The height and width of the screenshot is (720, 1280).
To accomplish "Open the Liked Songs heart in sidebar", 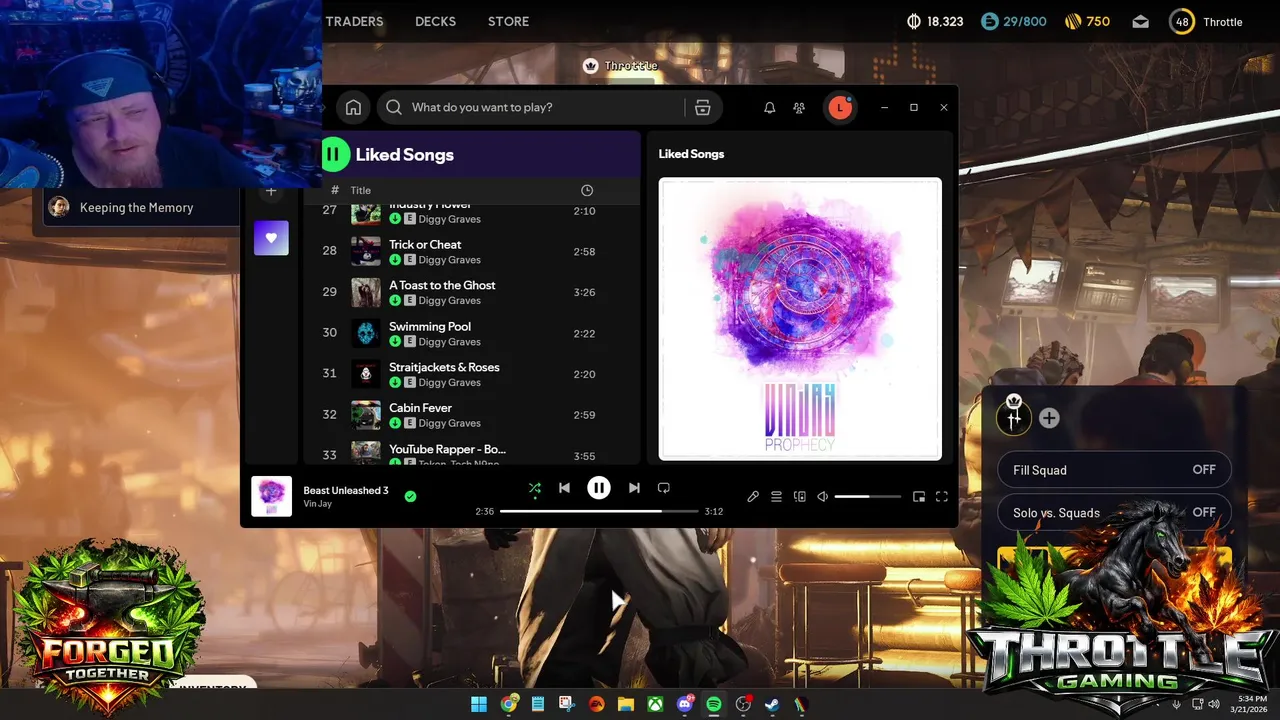I will click(x=271, y=238).
